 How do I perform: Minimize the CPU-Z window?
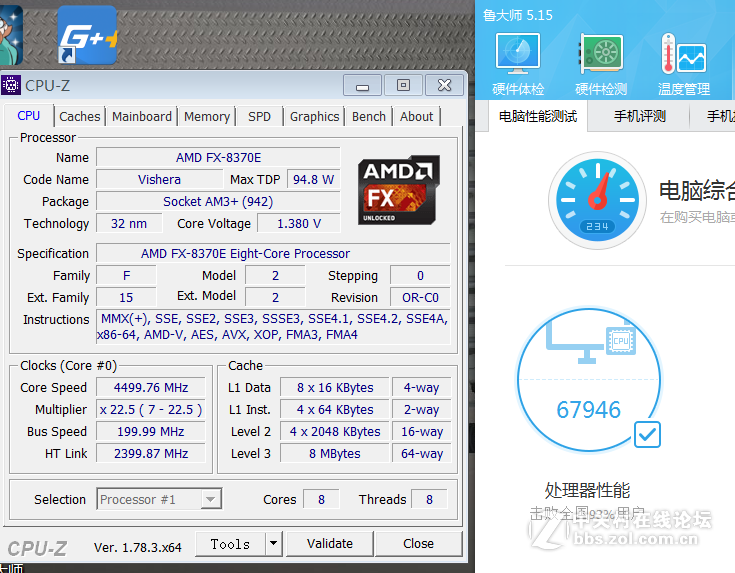click(x=362, y=85)
